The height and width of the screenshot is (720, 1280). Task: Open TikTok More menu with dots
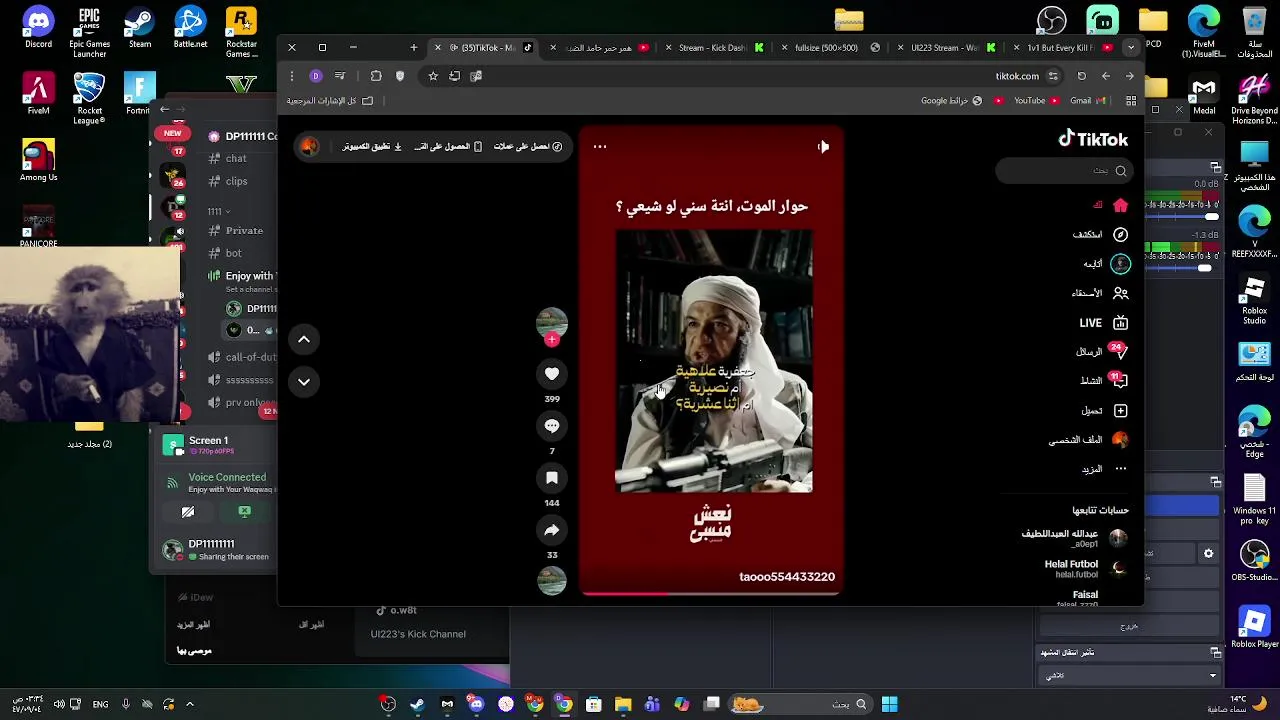(x=1104, y=468)
